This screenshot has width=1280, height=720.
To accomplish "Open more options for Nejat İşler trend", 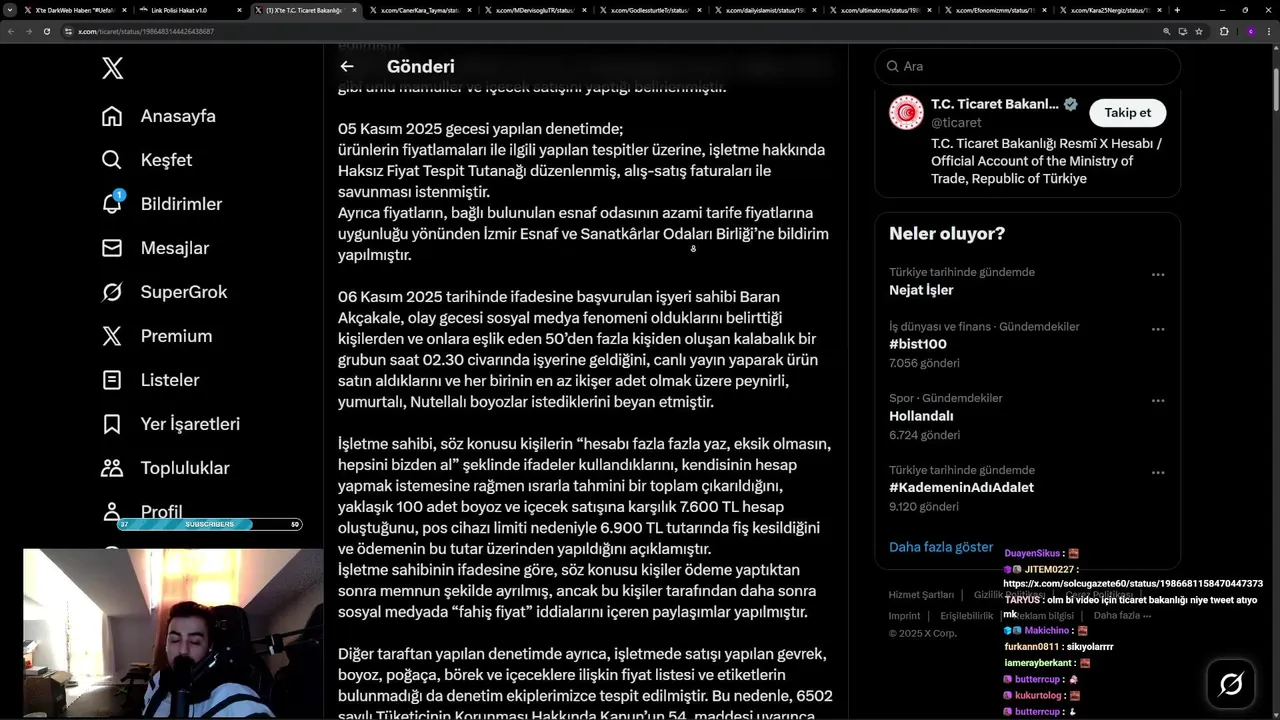I will click(1158, 274).
